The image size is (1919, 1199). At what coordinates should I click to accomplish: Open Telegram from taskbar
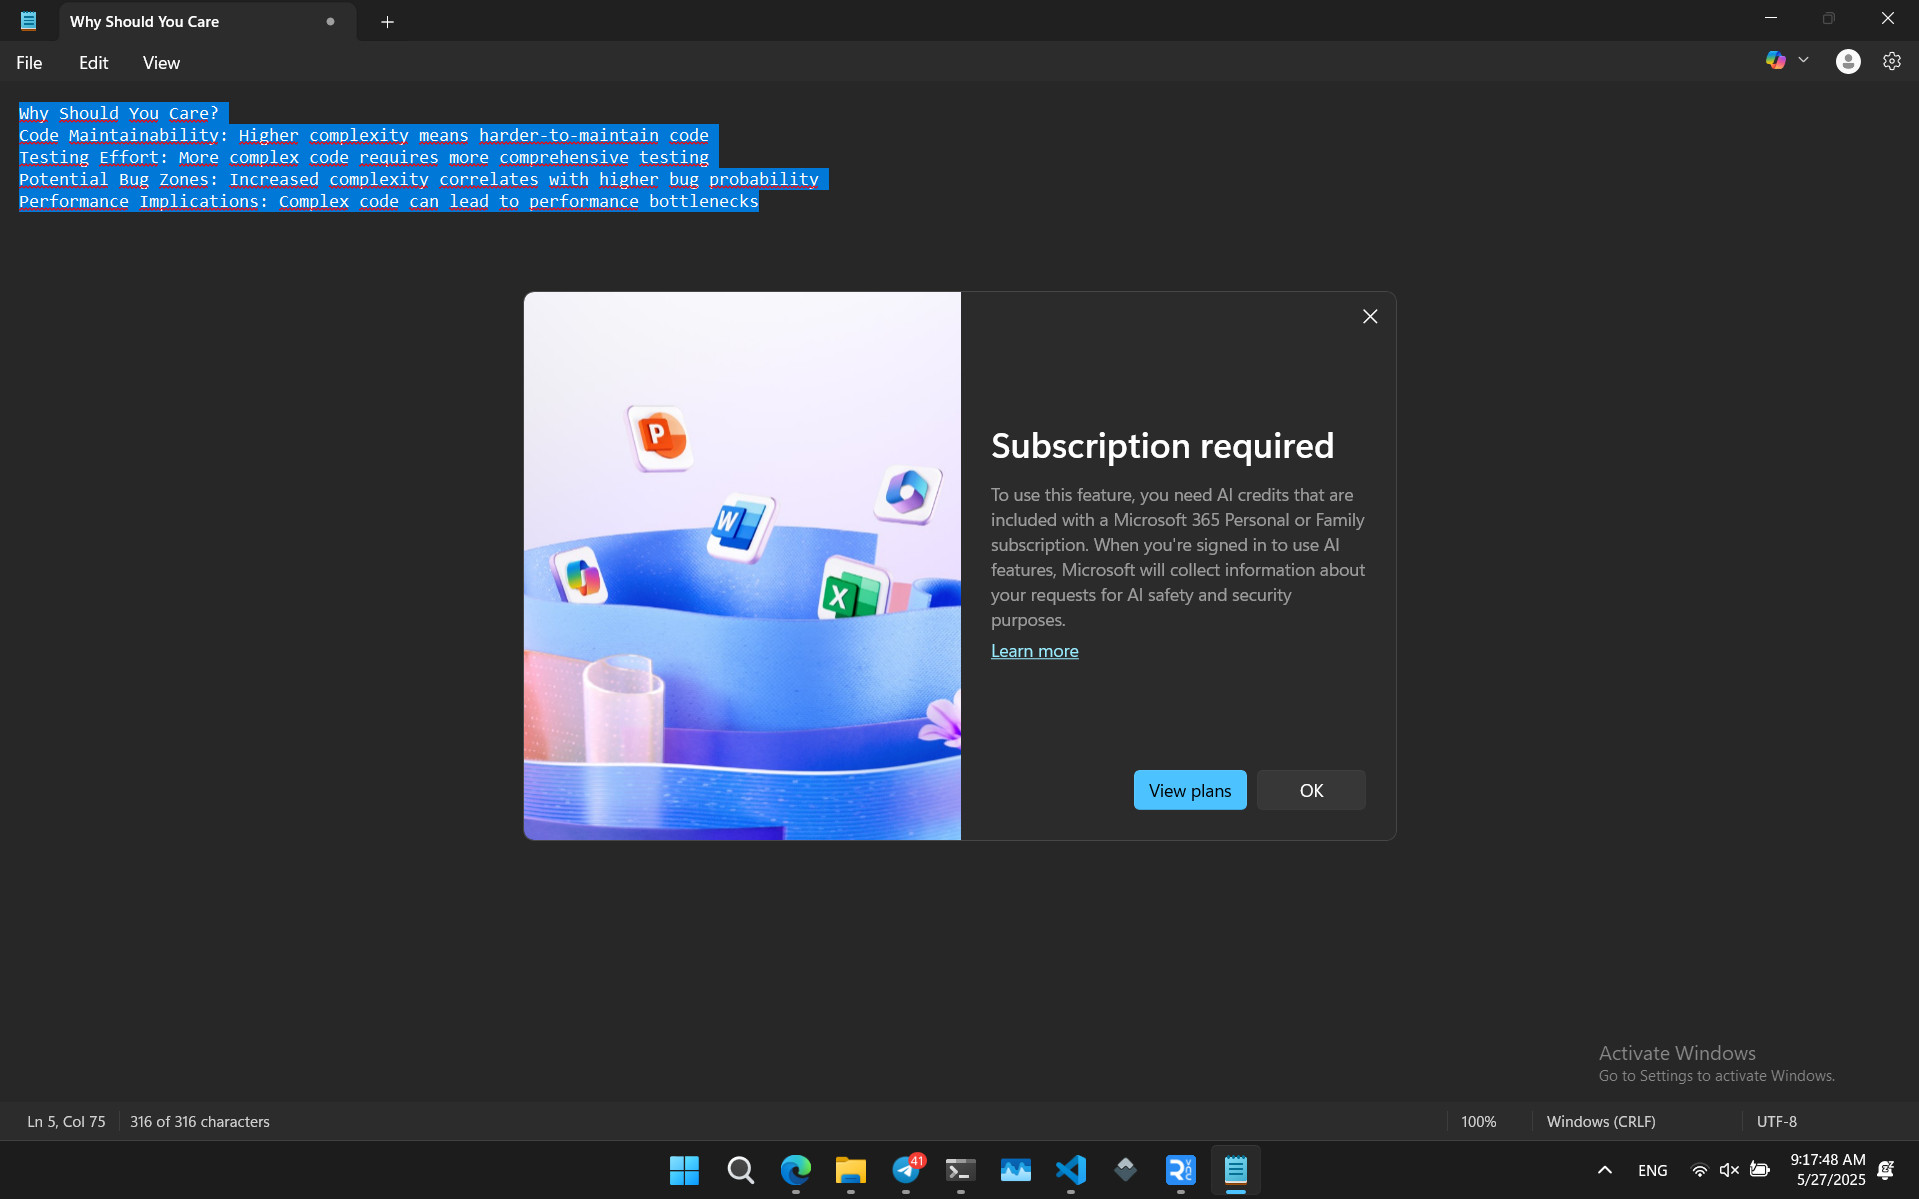coord(907,1170)
